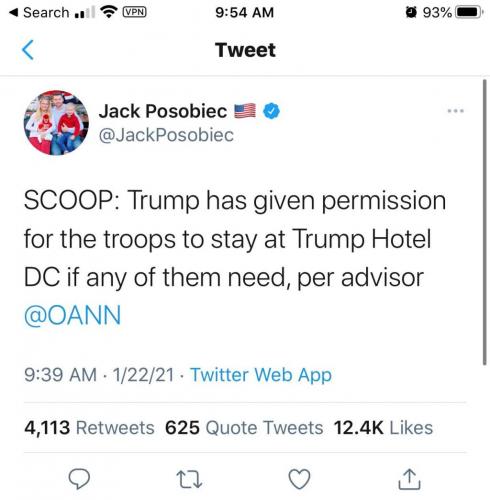This screenshot has height=500, width=490.
Task: Like the tweet with the heart icon
Action: (x=299, y=479)
